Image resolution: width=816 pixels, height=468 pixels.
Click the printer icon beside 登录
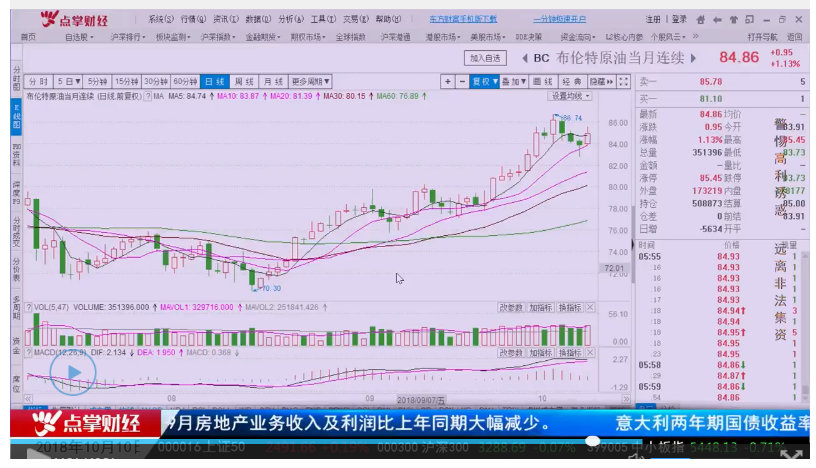pyautogui.click(x=700, y=20)
